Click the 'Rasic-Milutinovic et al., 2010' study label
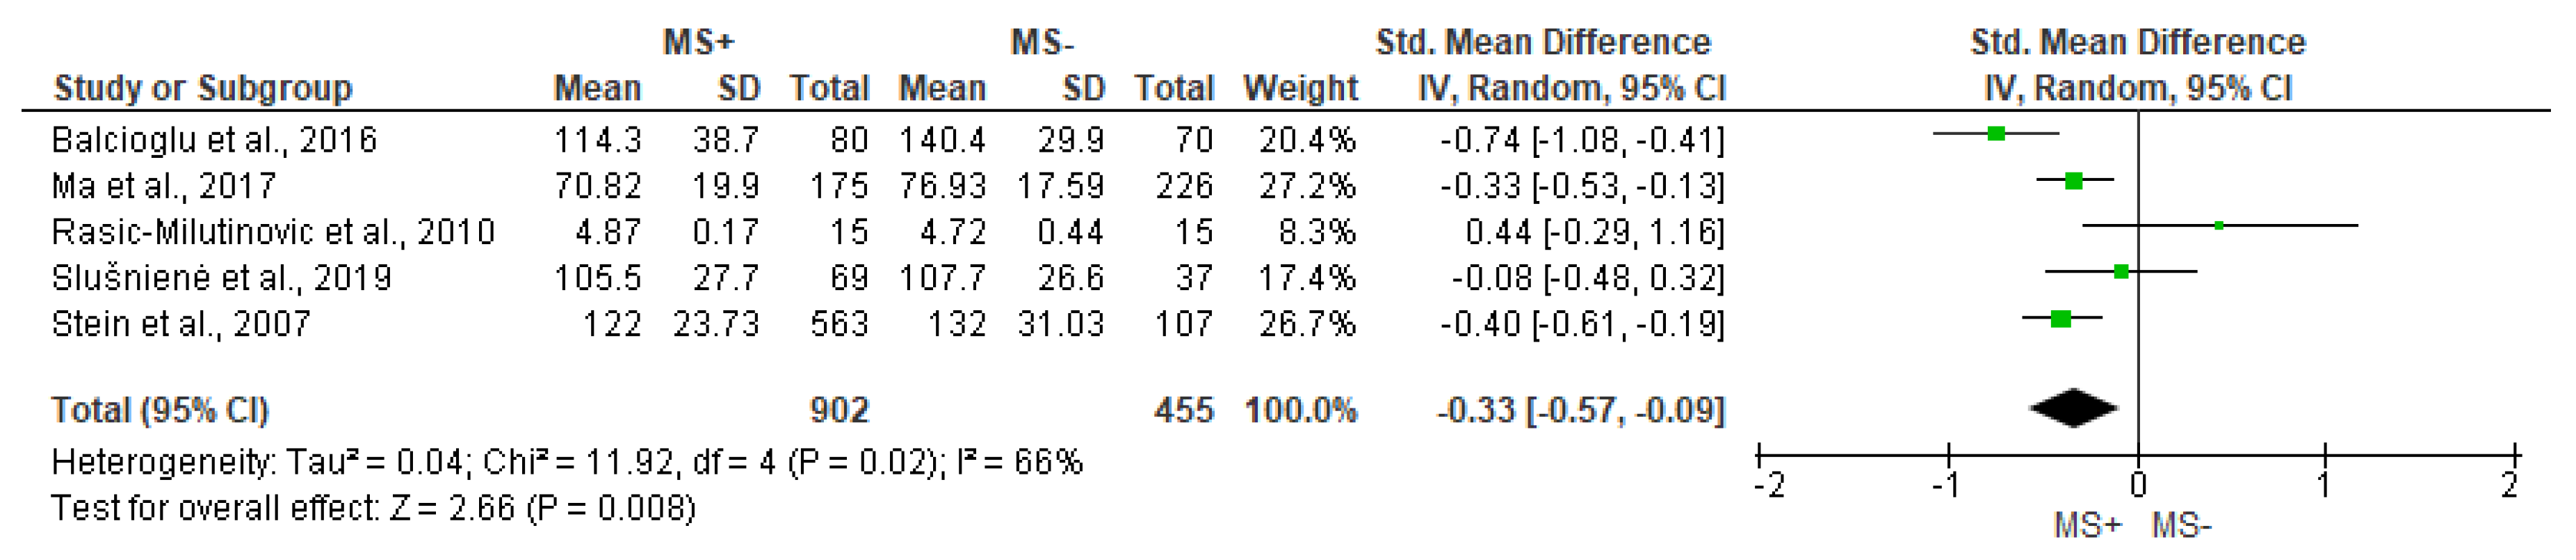This screenshot has height=560, width=2576. tap(273, 232)
